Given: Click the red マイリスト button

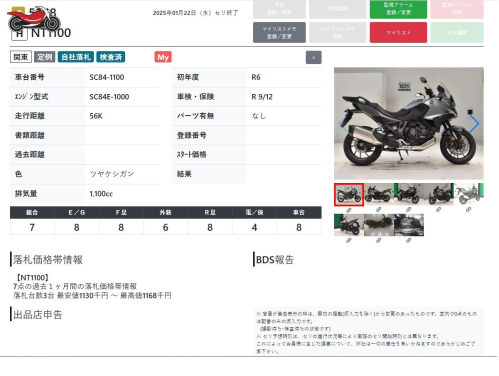Looking at the screenshot, I should click(x=398, y=33).
